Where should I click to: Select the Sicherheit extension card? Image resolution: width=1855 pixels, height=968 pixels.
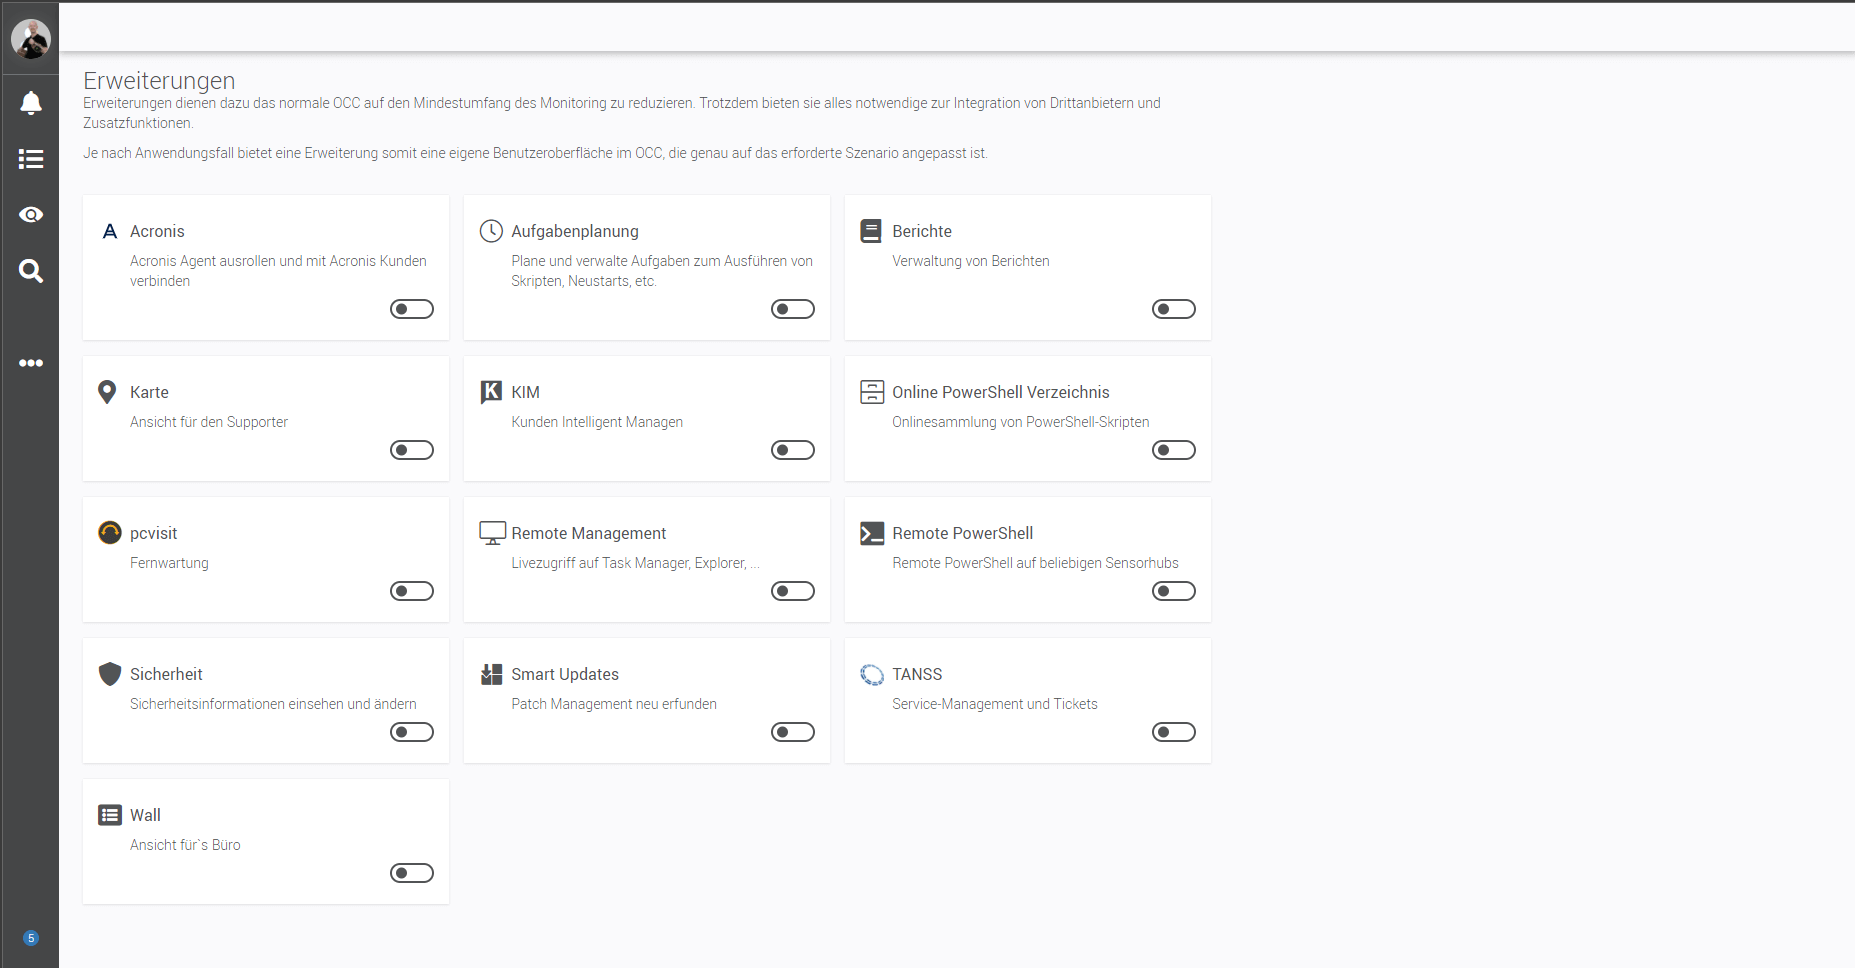pos(266,700)
